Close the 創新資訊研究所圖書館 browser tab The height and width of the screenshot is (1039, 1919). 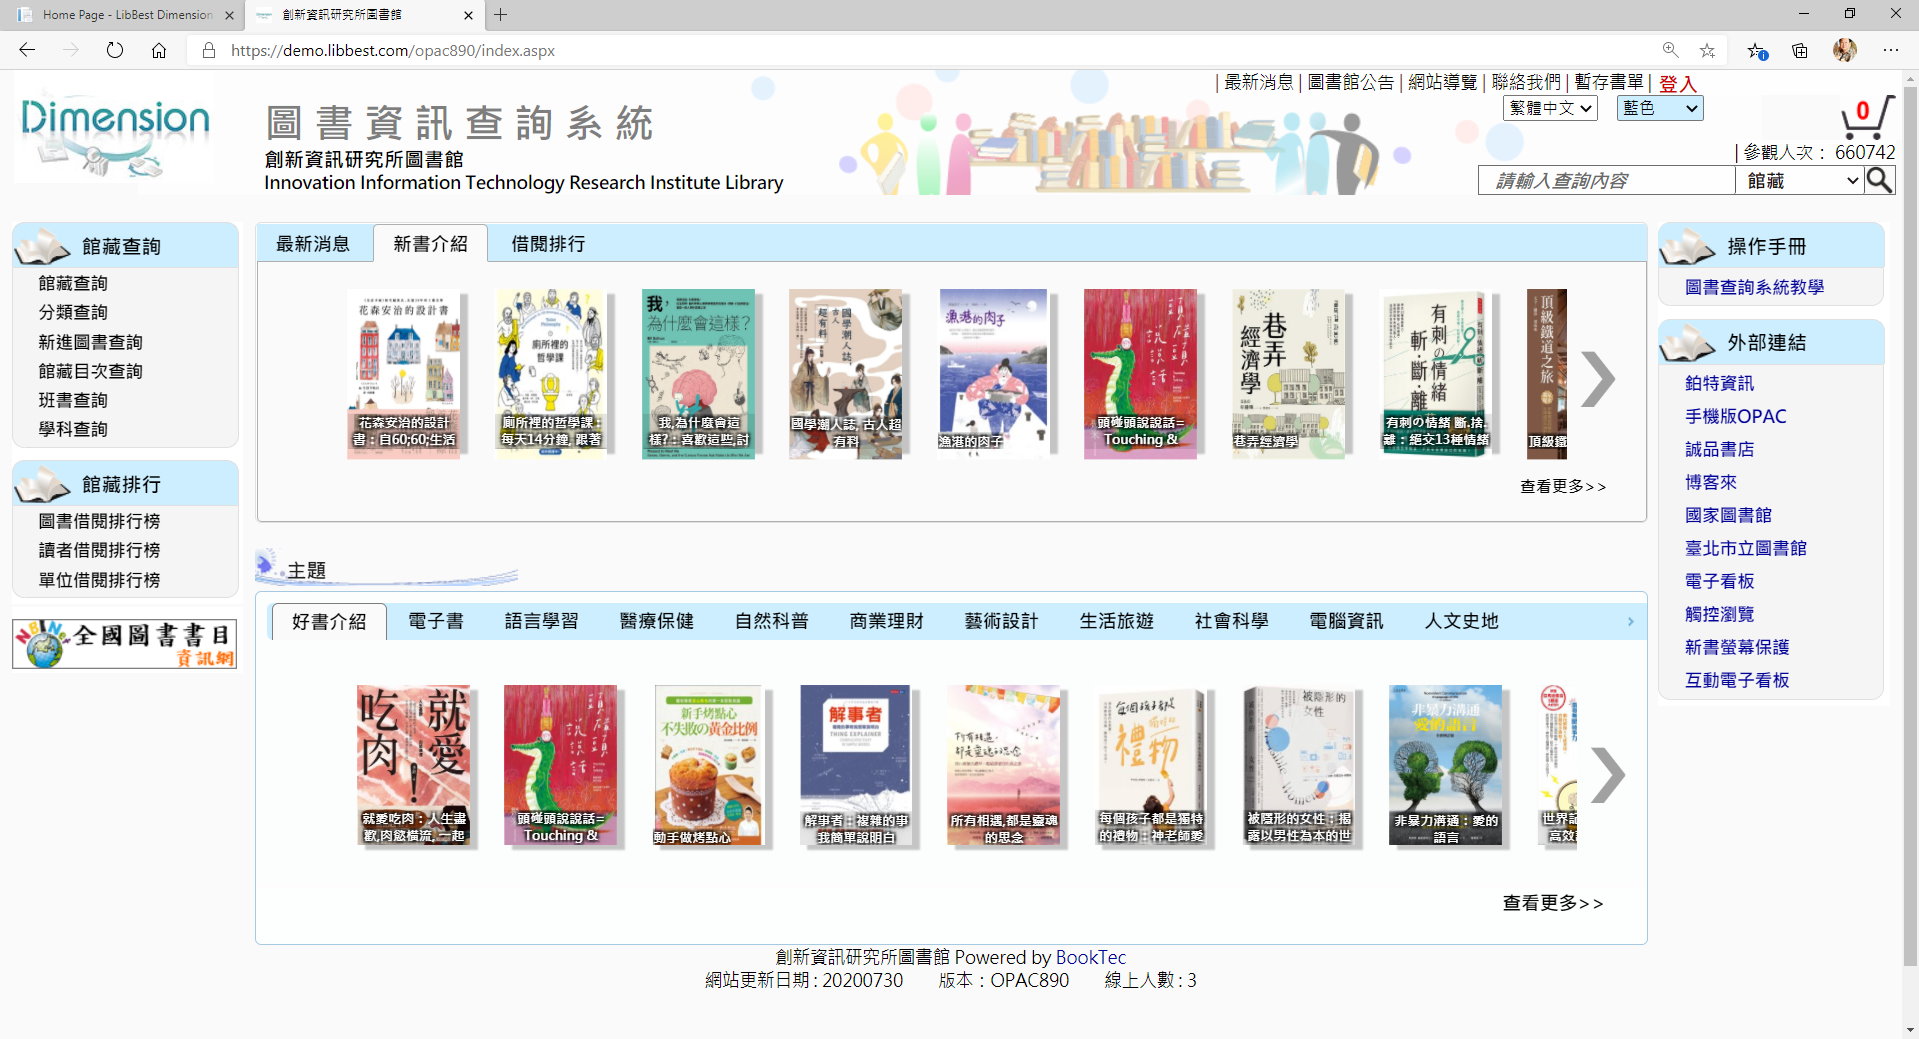[x=468, y=15]
